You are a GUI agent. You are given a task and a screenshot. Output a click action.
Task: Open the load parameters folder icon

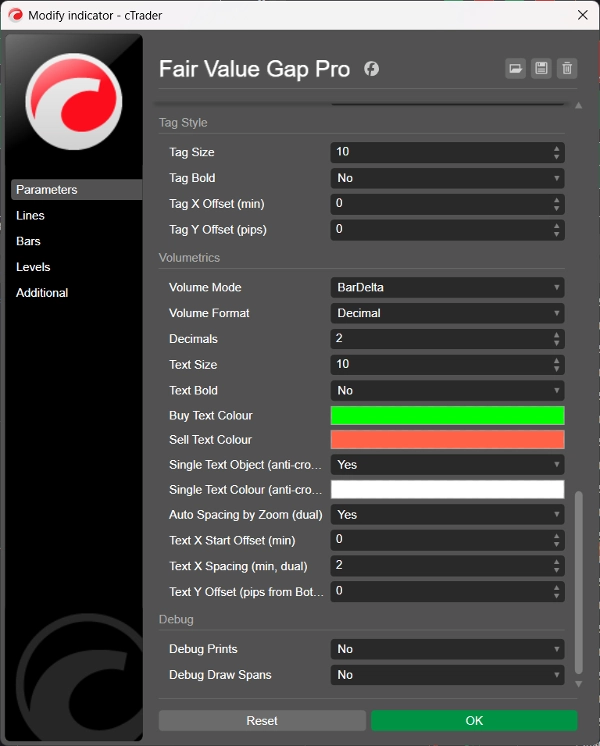coord(515,68)
